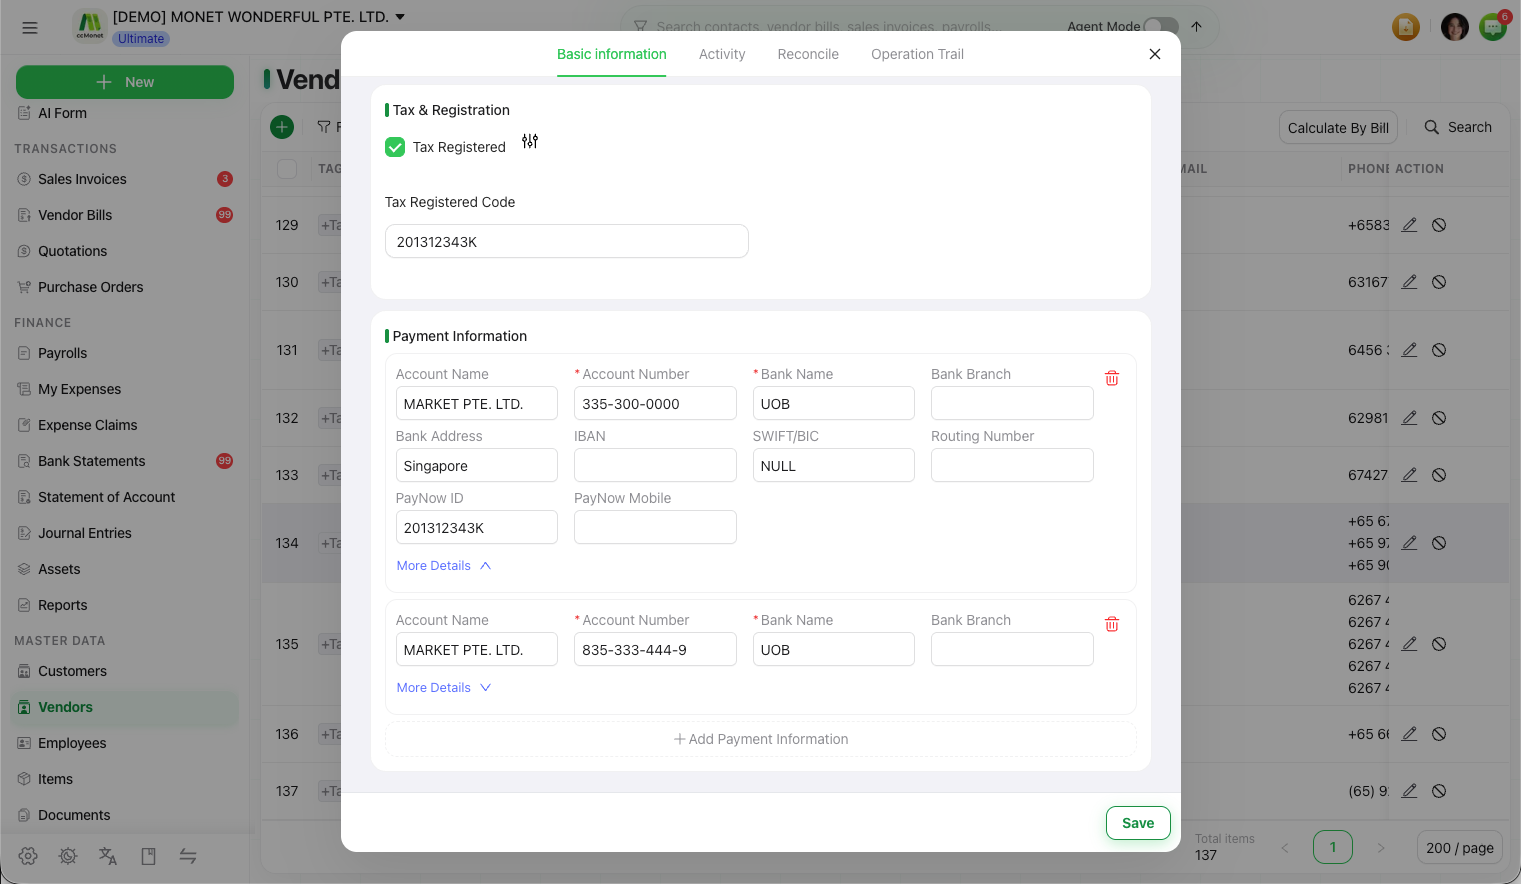This screenshot has height=884, width=1521.
Task: Uncheck the Tax Registered checkbox
Action: [395, 147]
